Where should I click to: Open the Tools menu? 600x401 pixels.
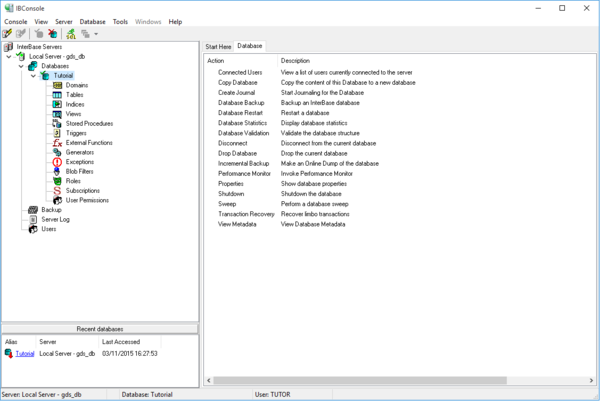click(120, 22)
